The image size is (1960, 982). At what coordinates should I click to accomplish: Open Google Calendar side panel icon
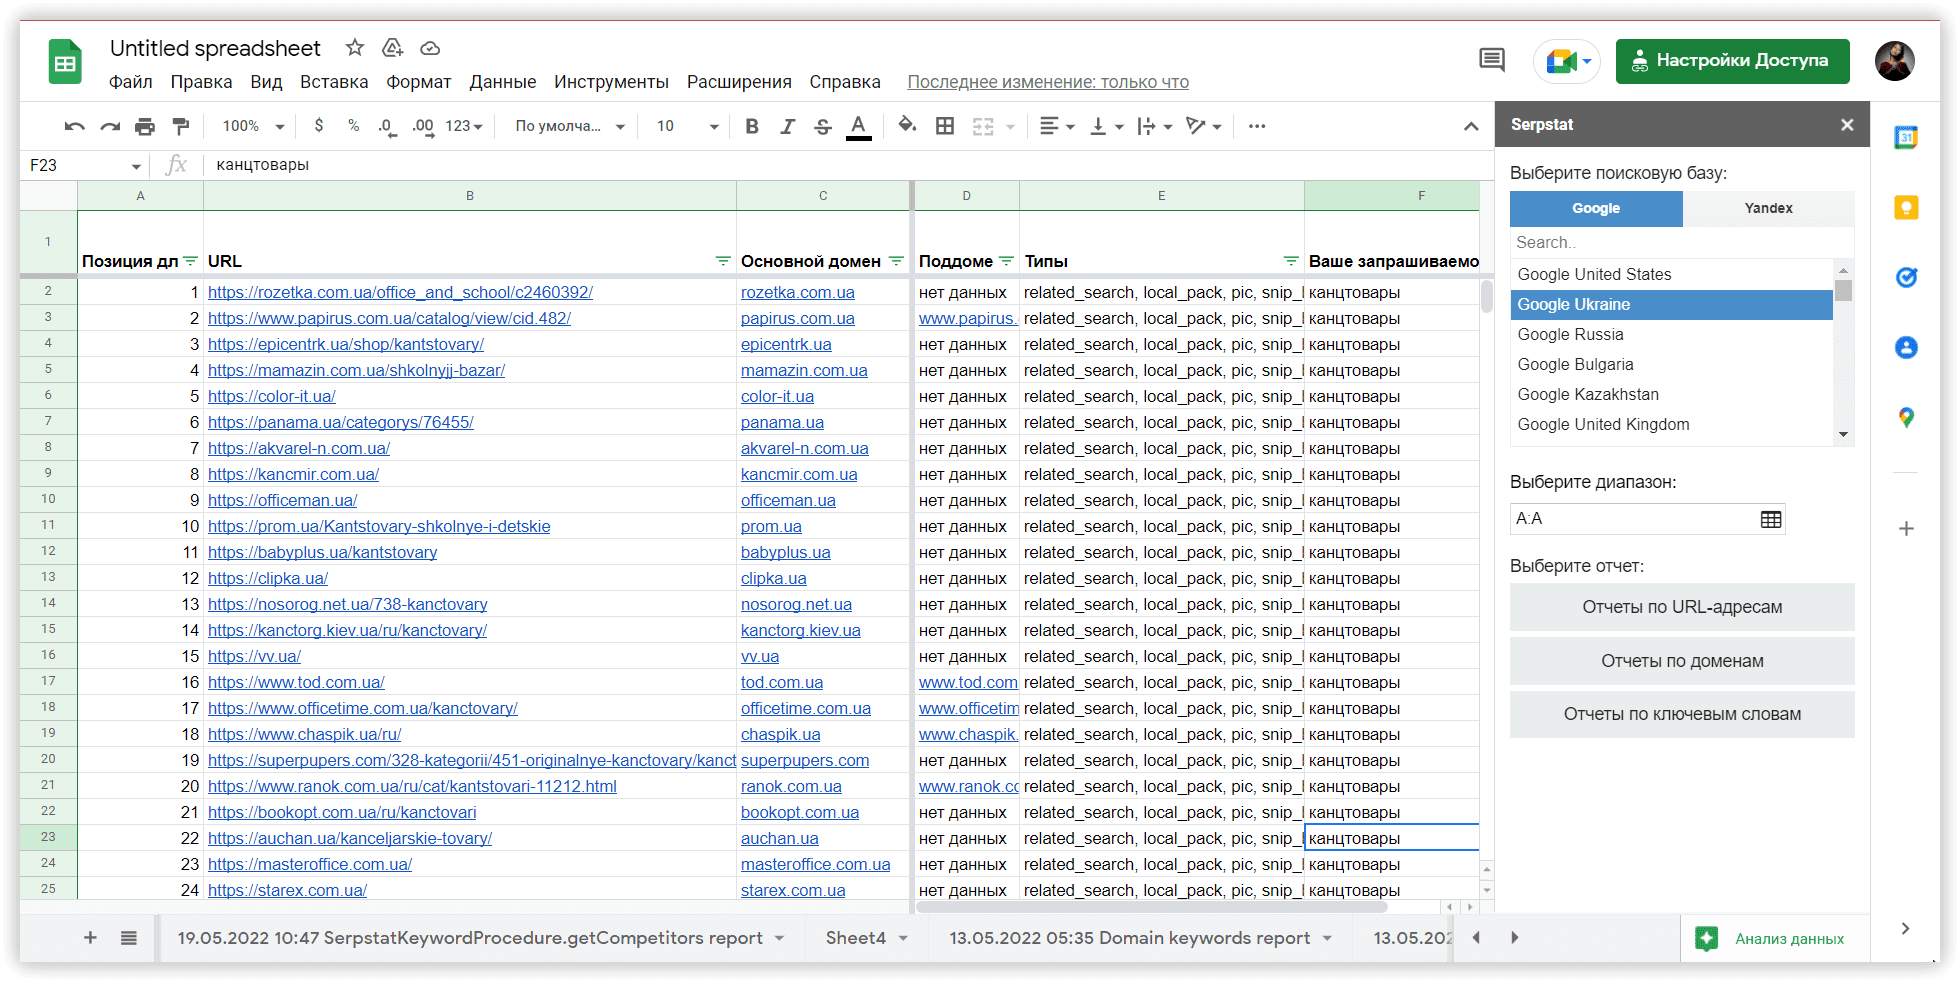1906,137
